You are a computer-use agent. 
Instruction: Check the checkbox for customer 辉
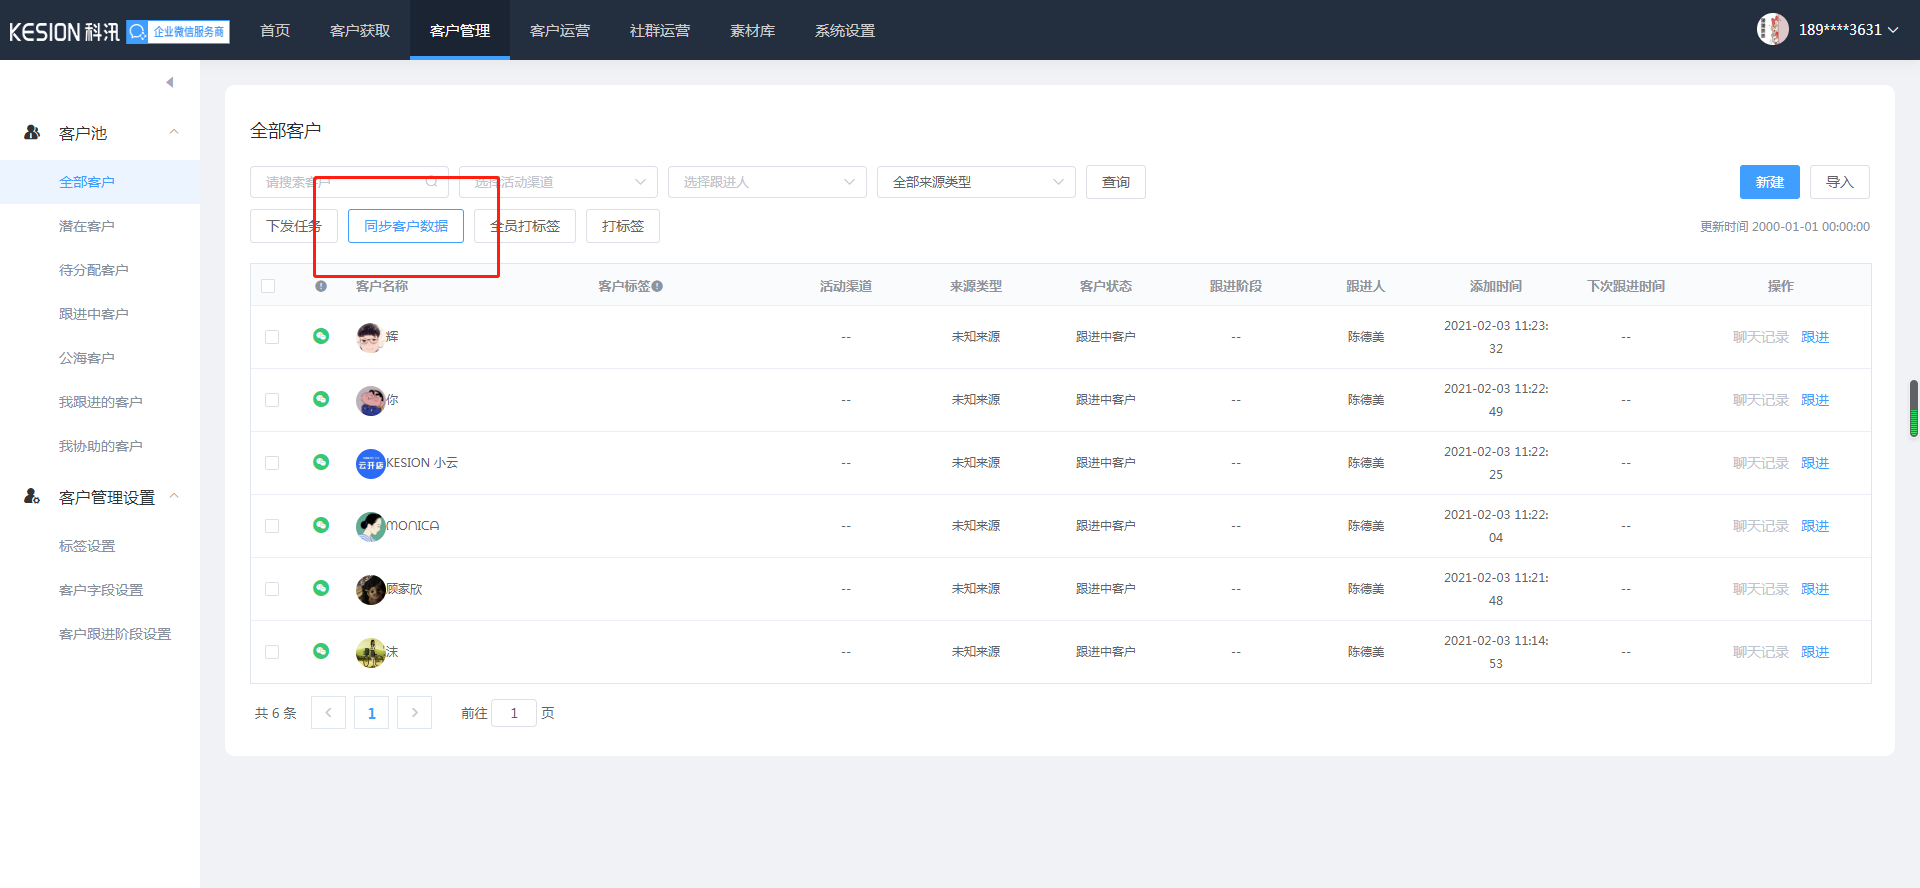coord(272,337)
